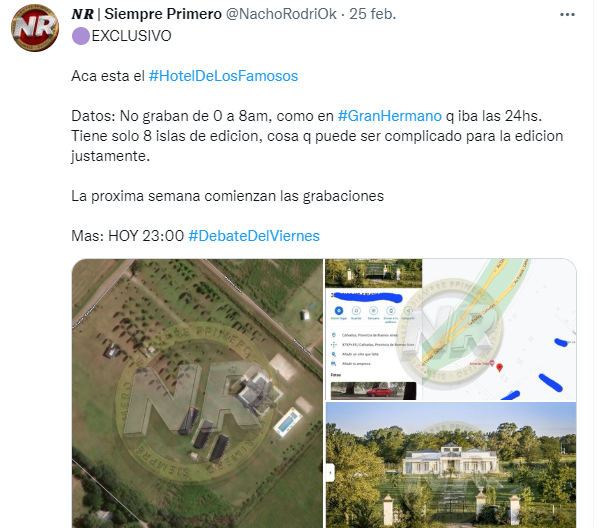This screenshot has height=528, width=598.
Task: Open the aerial satellite photo of the property
Action: click(197, 393)
